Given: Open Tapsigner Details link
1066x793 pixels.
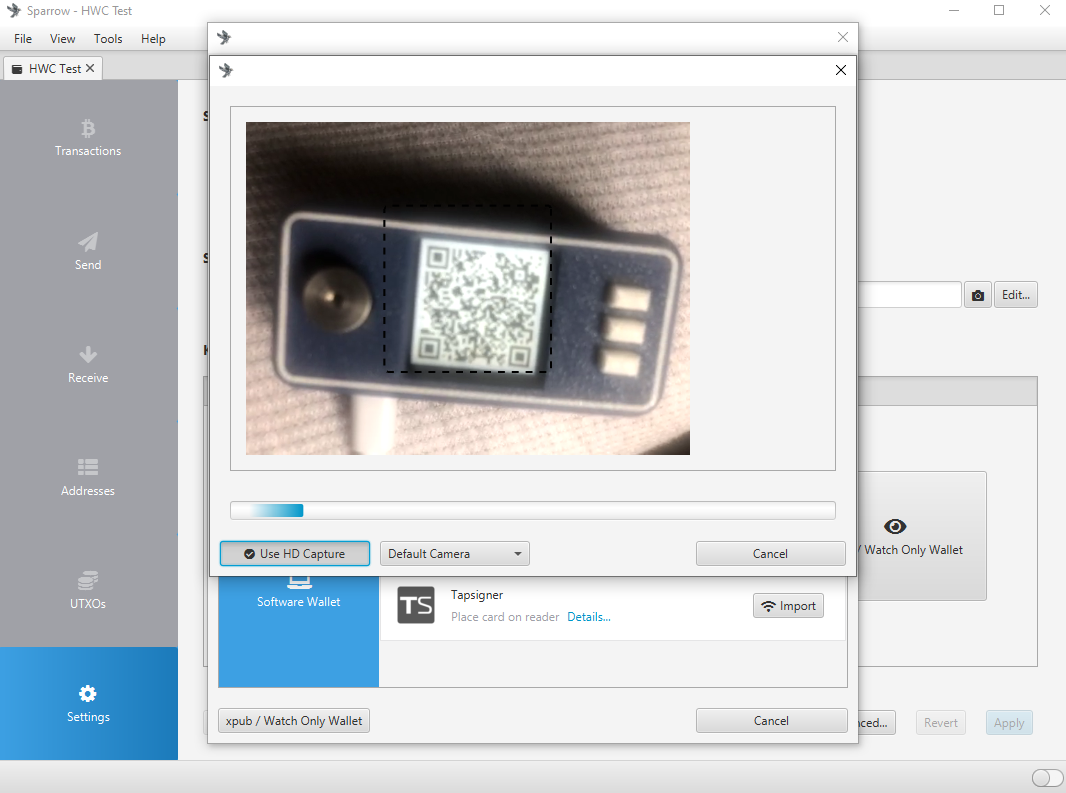Looking at the screenshot, I should coord(589,617).
